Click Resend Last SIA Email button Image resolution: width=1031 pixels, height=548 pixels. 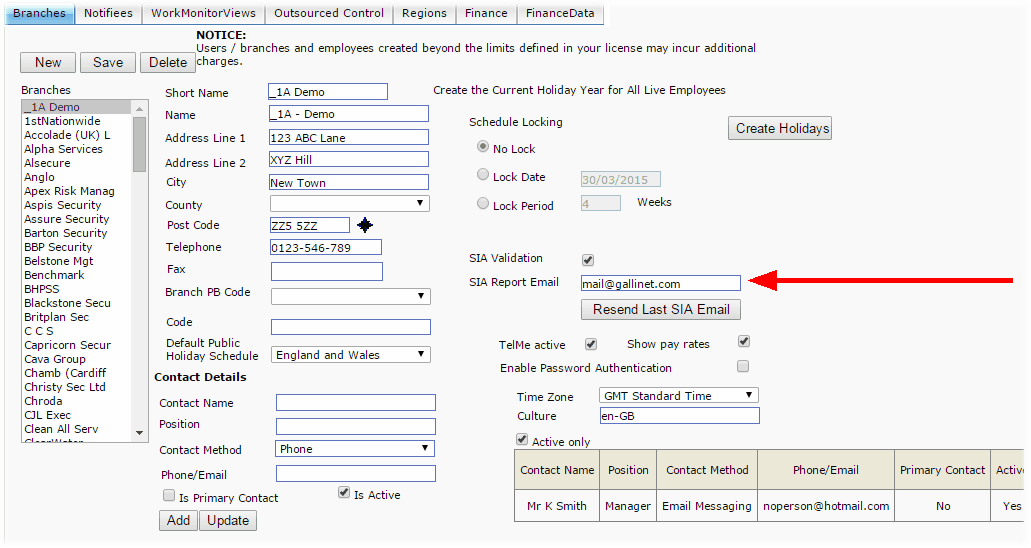[x=661, y=309]
